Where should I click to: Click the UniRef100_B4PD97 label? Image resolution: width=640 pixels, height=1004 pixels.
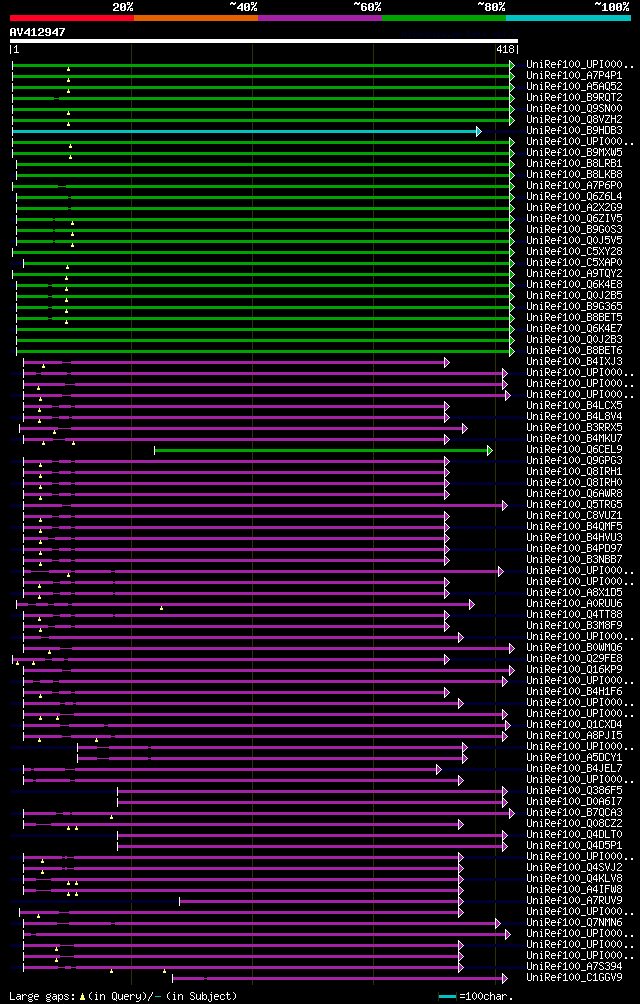[574, 548]
